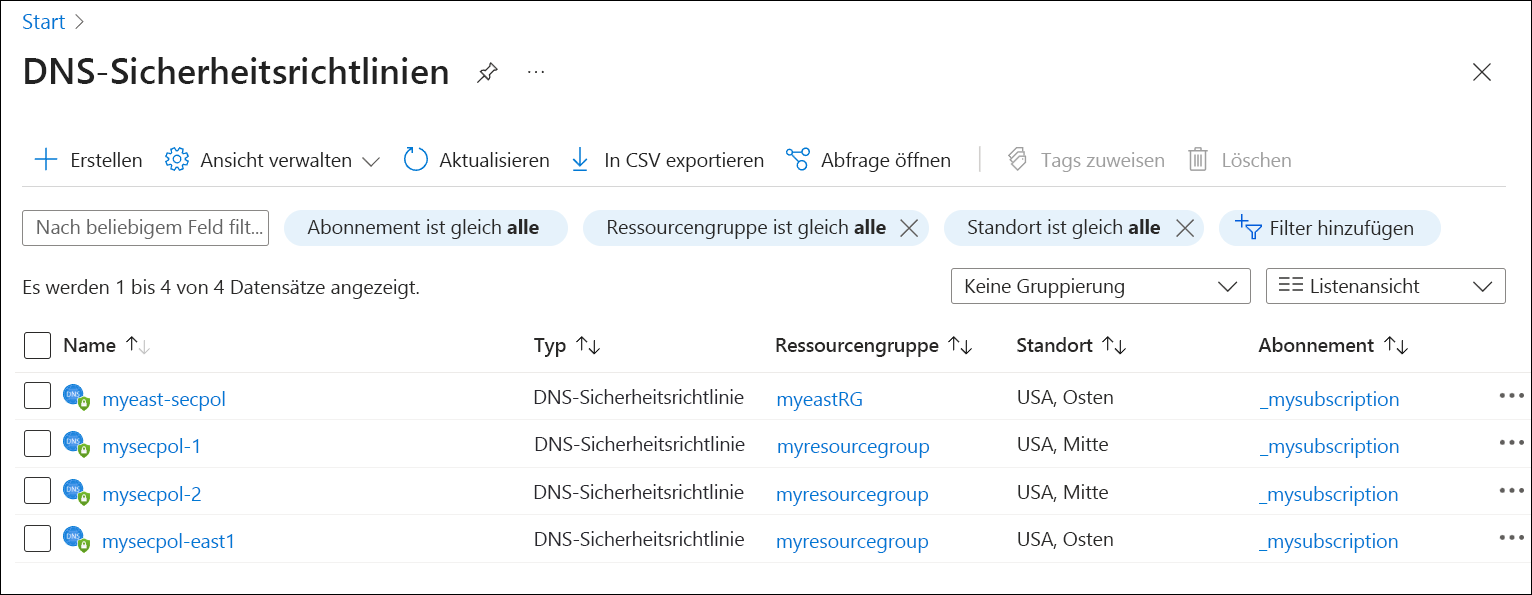Image resolution: width=1532 pixels, height=595 pixels.
Task: Click the _mysubscription link for mysecpol-1
Action: click(1329, 445)
